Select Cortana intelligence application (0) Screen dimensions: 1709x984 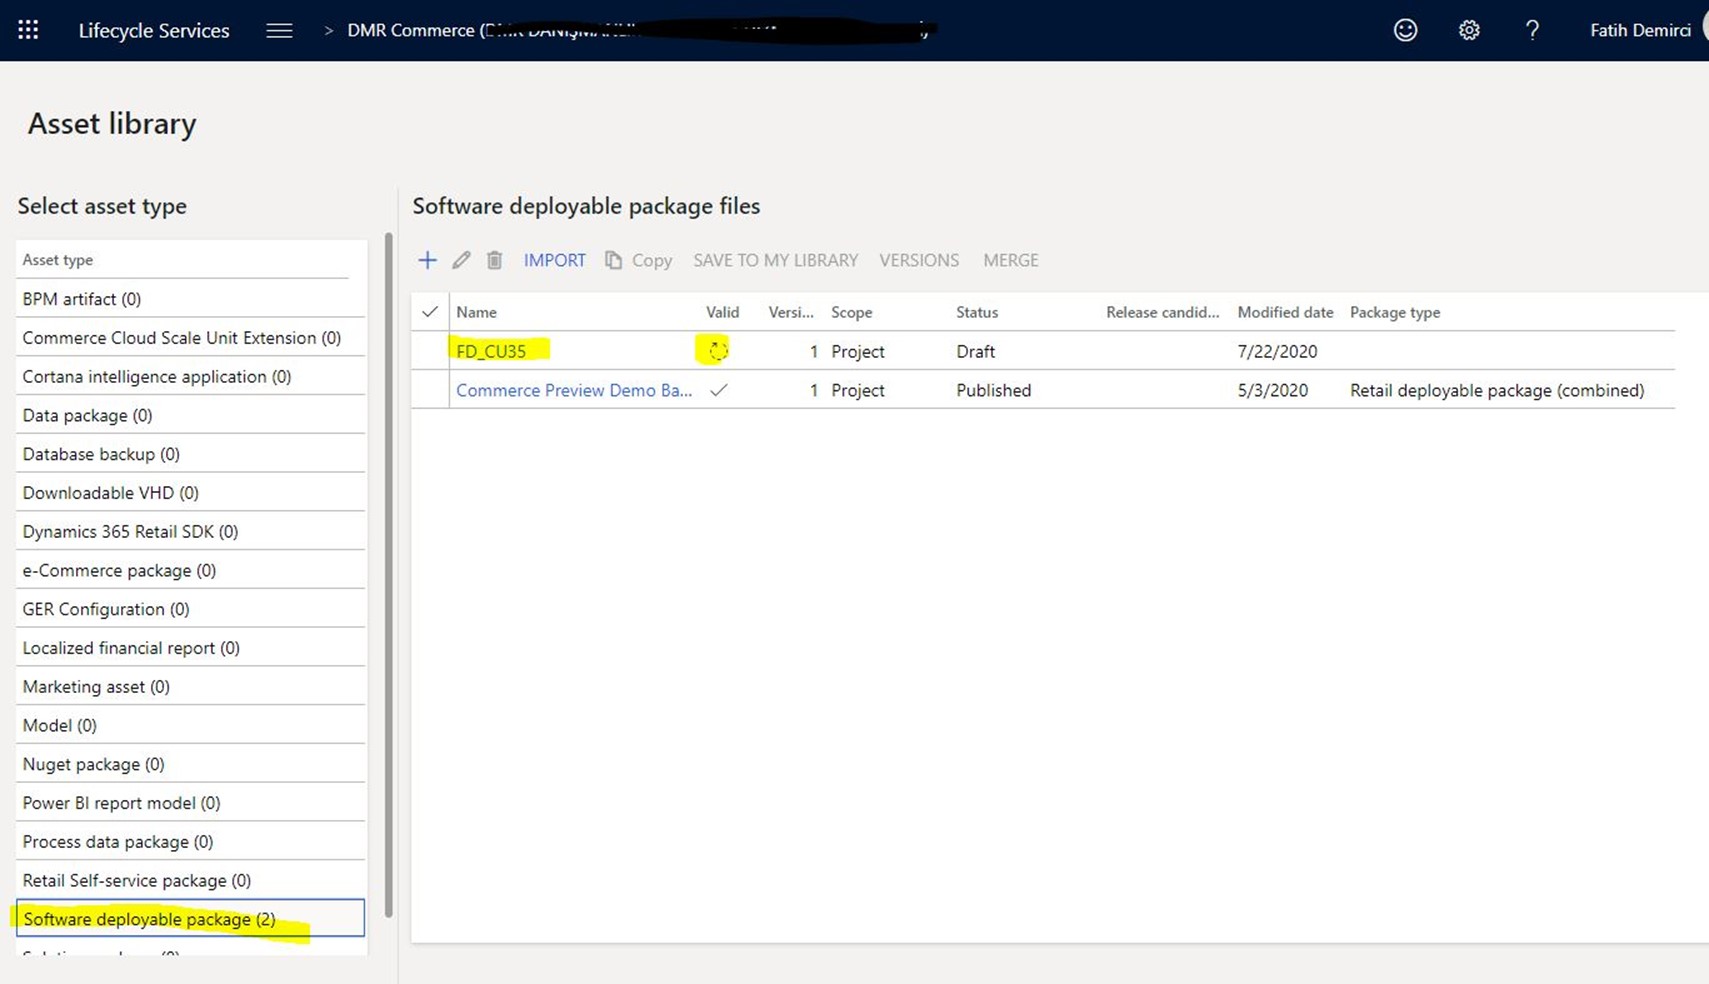pyautogui.click(x=190, y=377)
